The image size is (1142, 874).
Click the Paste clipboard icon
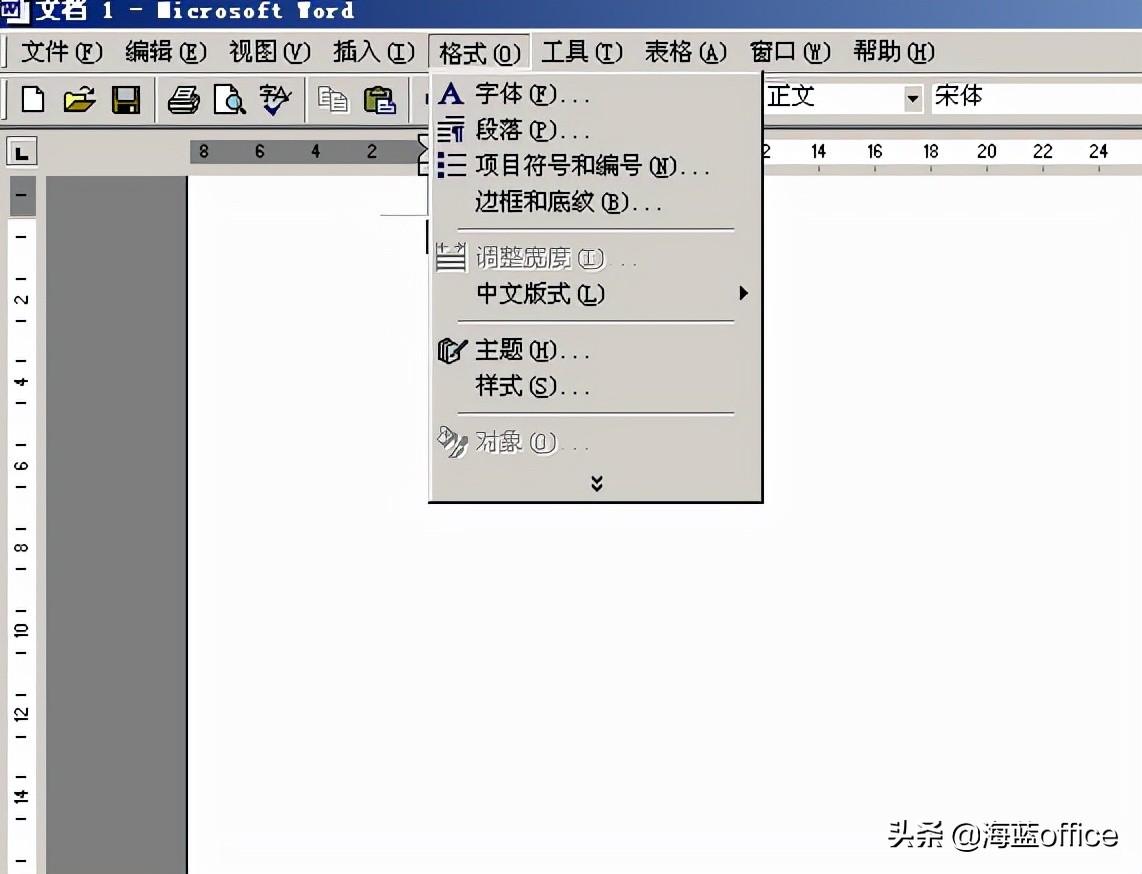[x=379, y=100]
